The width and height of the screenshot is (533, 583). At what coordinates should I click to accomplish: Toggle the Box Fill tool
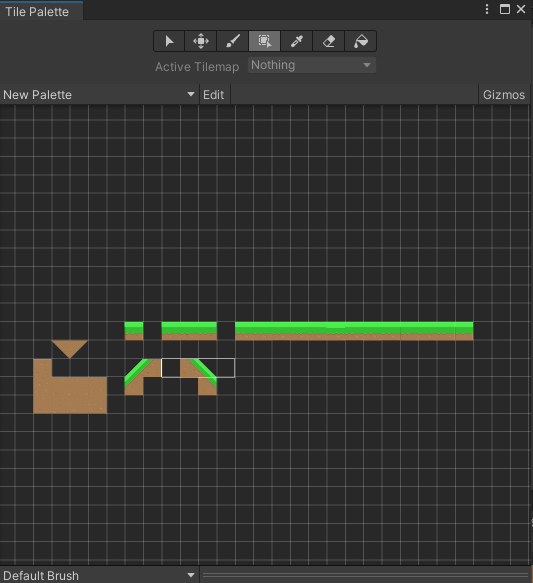[x=264, y=41]
